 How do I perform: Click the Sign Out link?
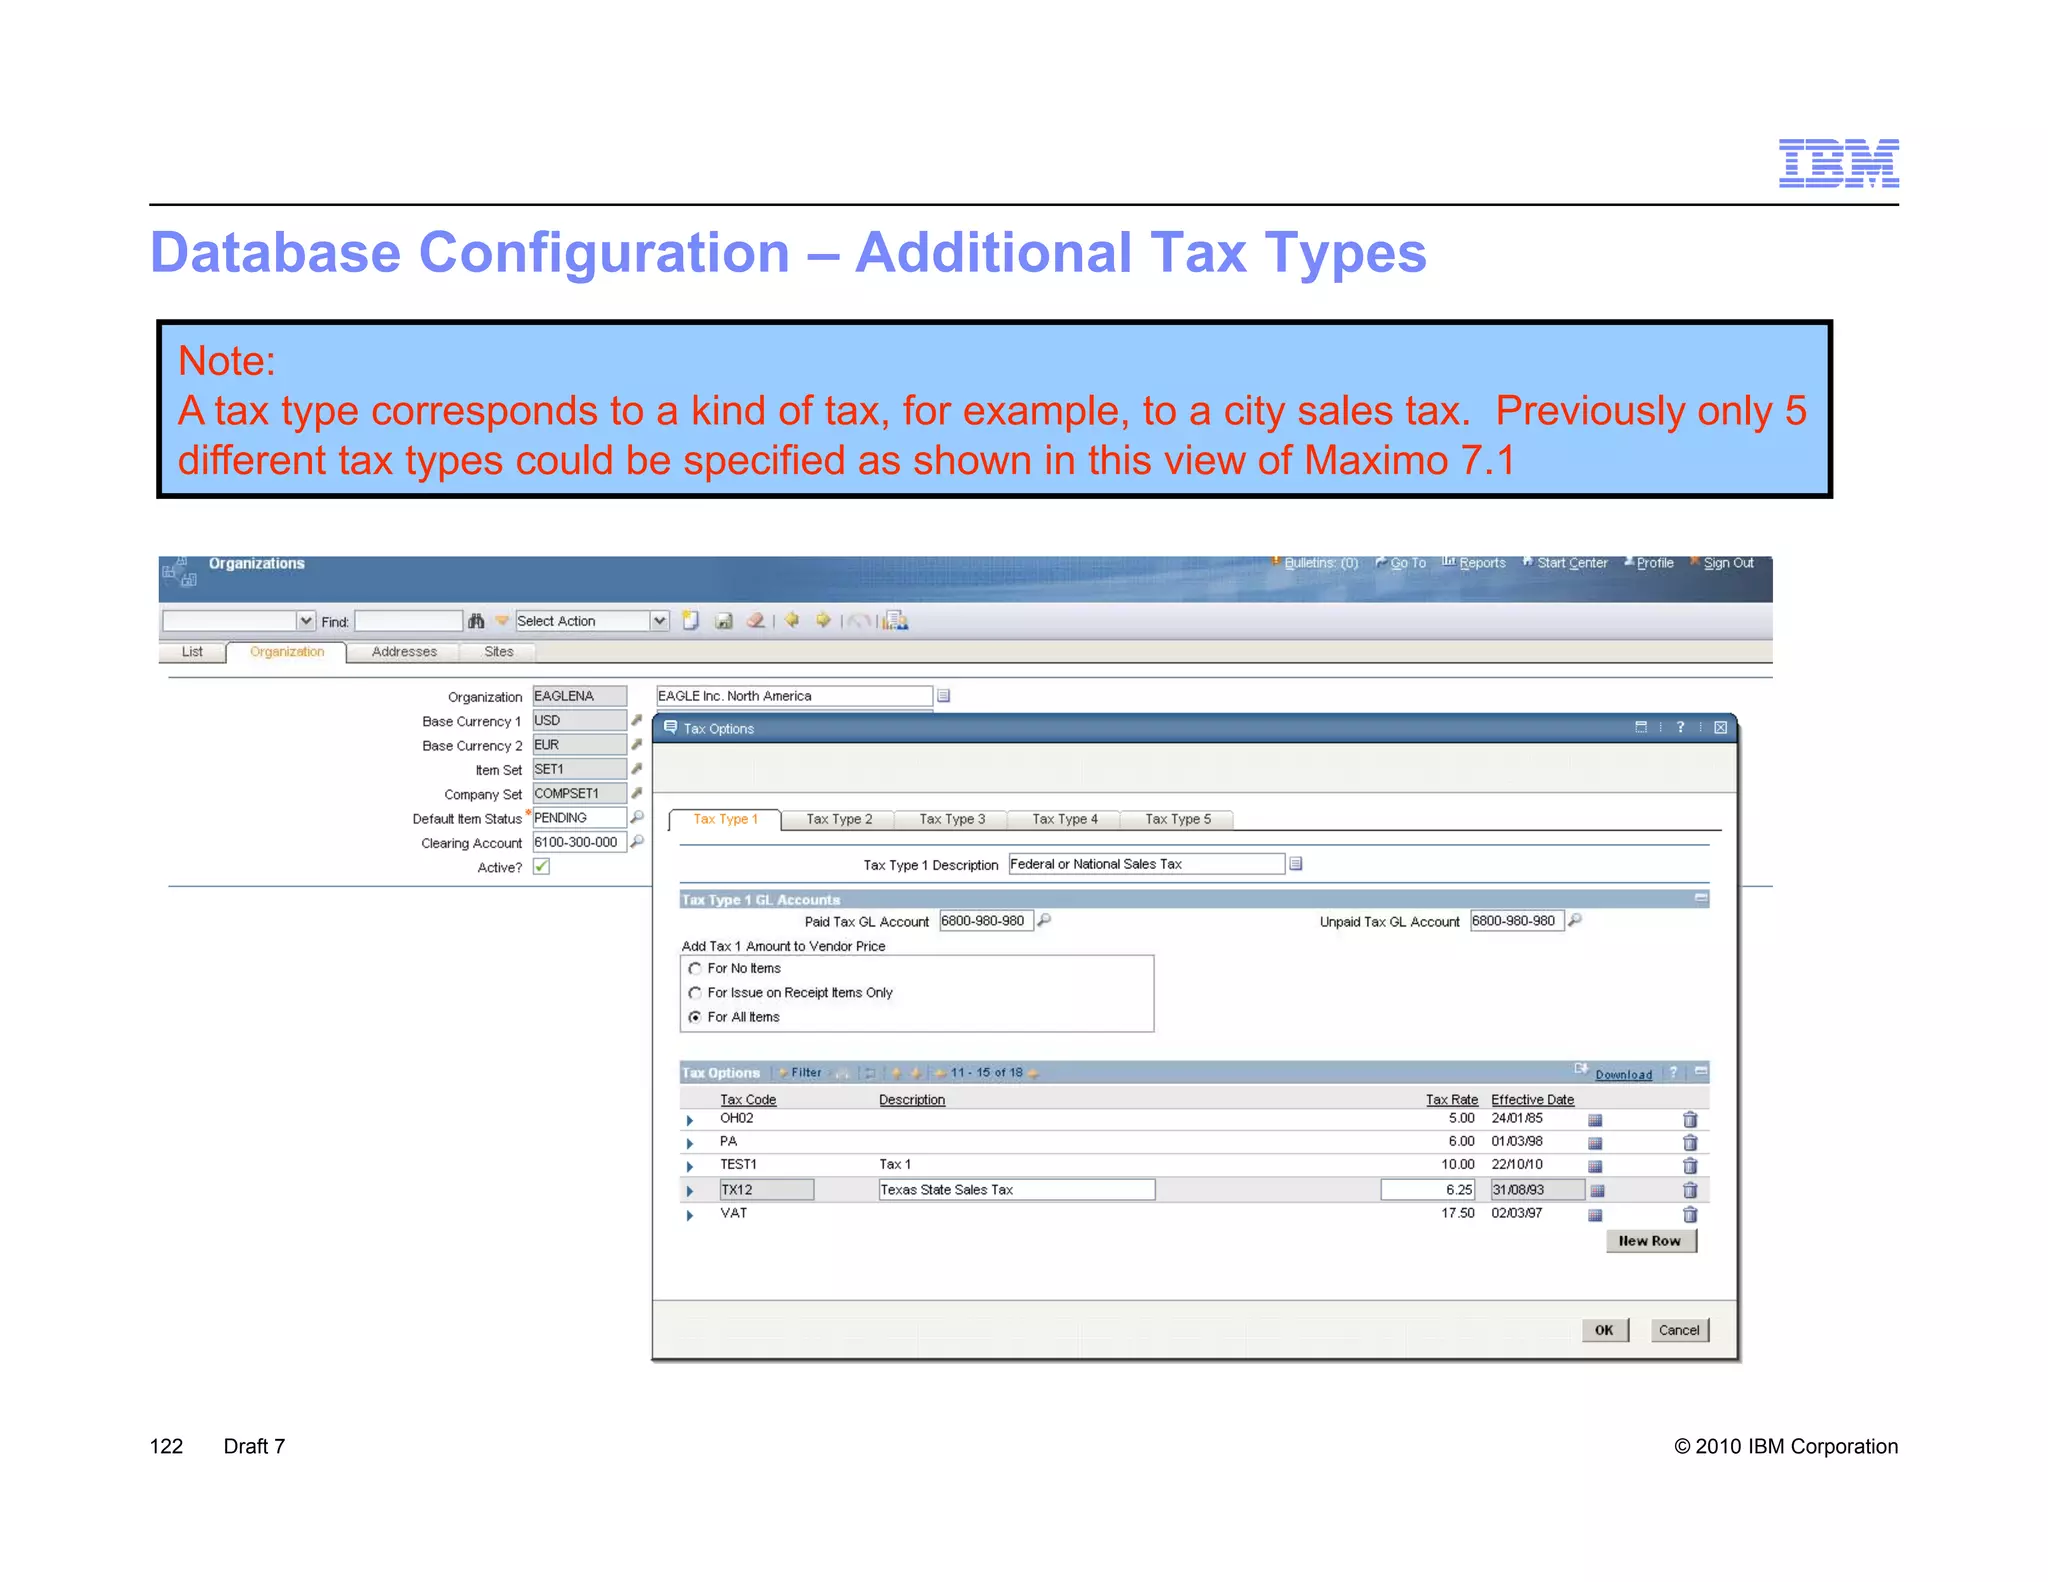coord(1728,563)
